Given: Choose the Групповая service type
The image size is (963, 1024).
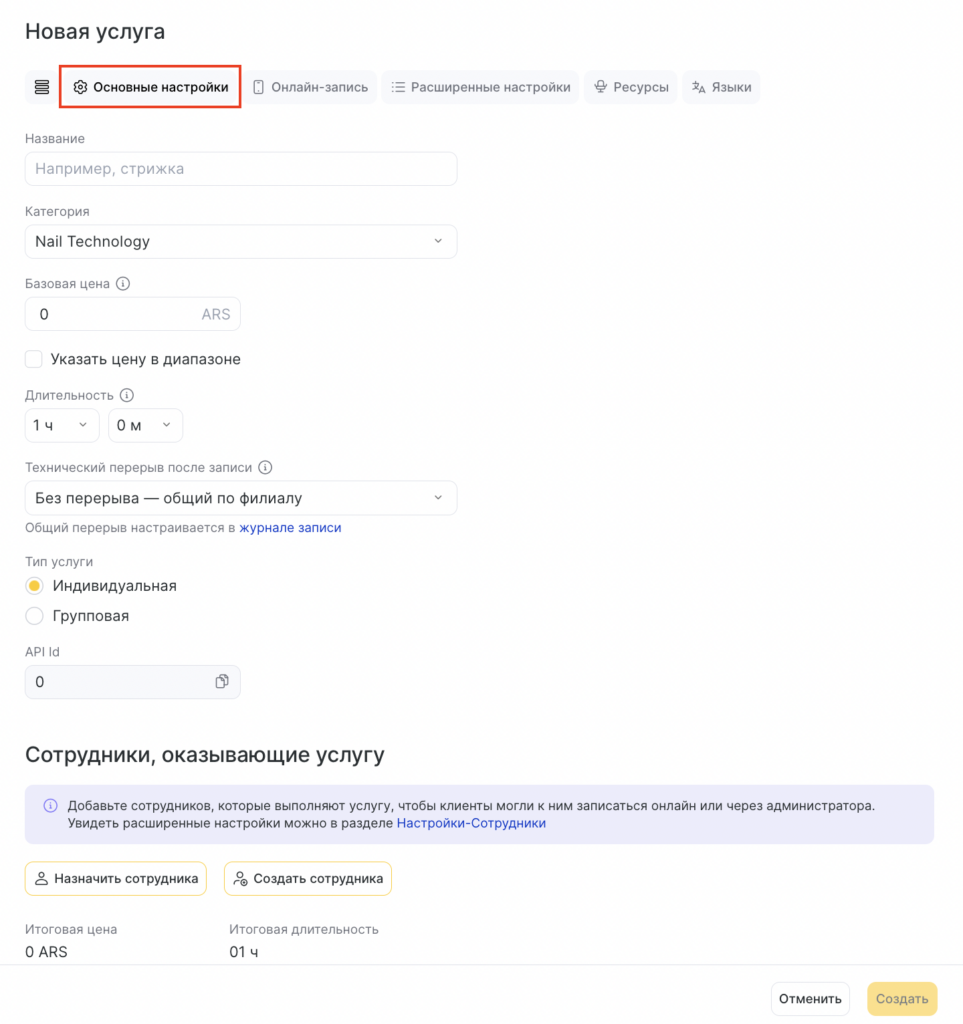Looking at the screenshot, I should (34, 616).
